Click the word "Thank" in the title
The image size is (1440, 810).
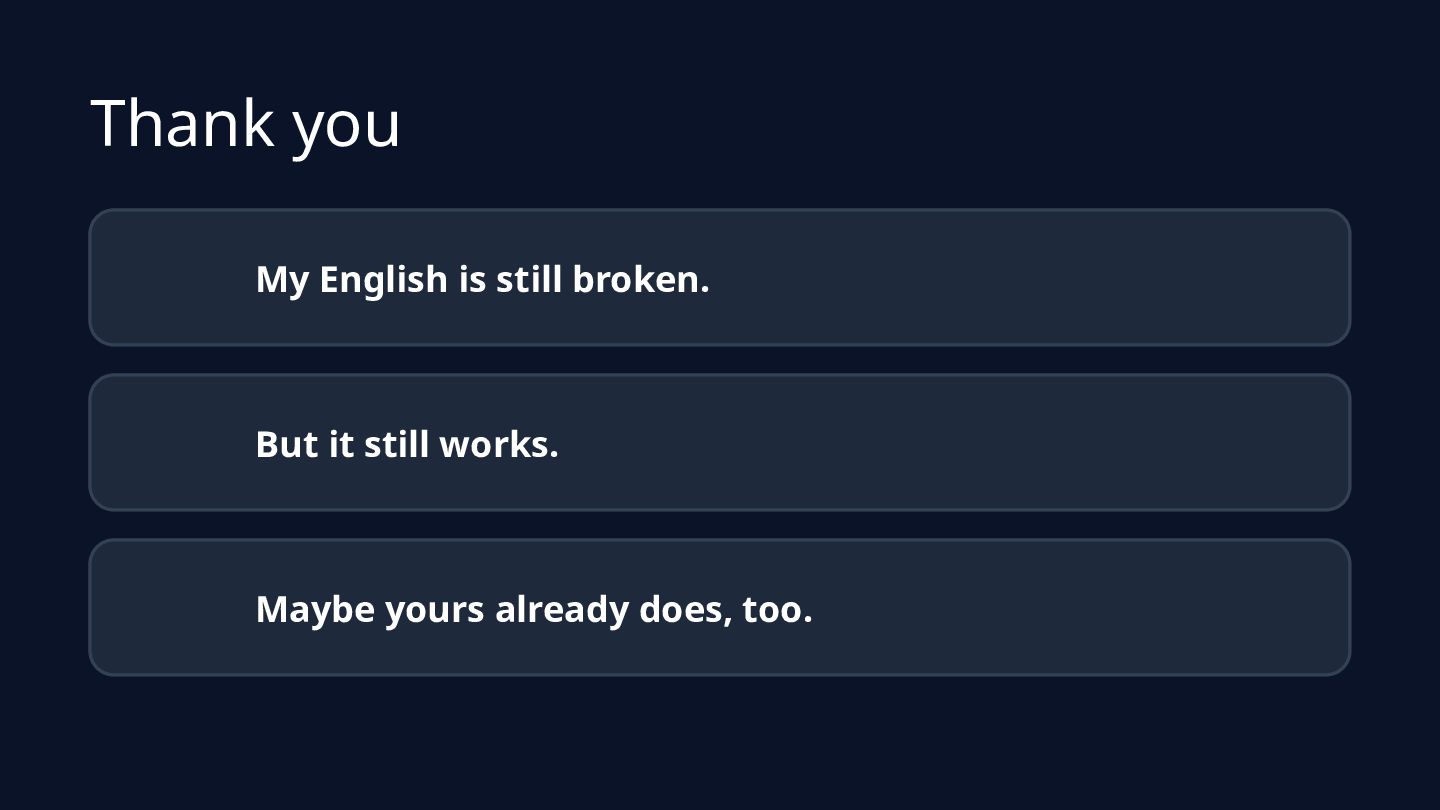182,122
